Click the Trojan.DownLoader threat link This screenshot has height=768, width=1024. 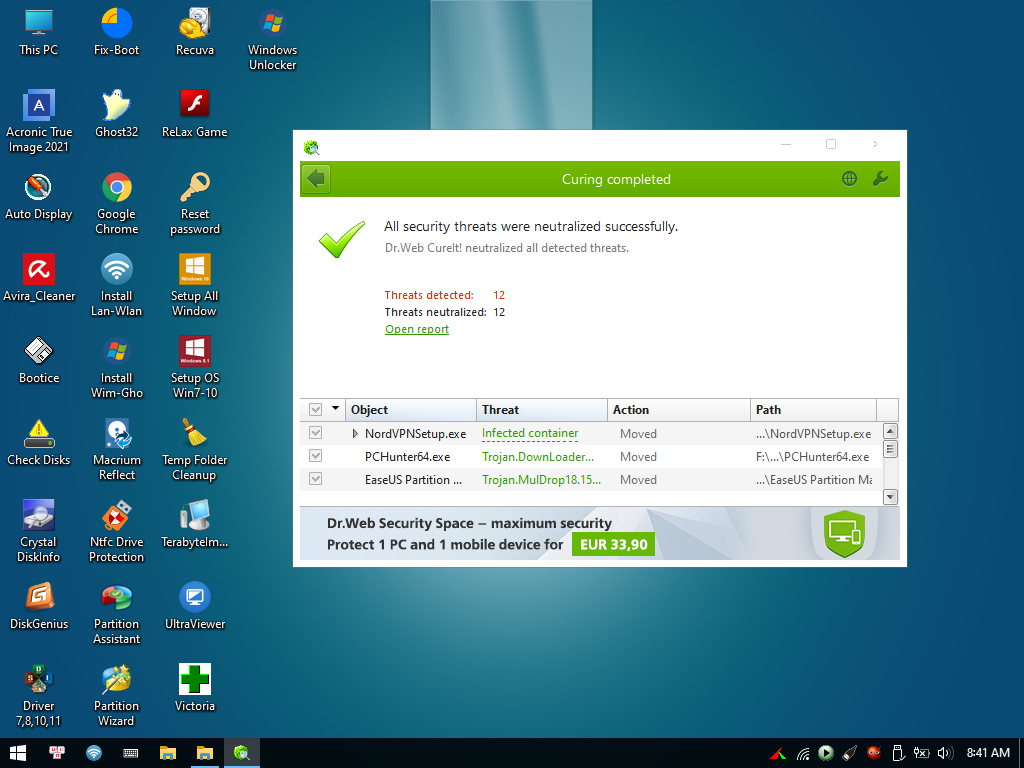(538, 456)
